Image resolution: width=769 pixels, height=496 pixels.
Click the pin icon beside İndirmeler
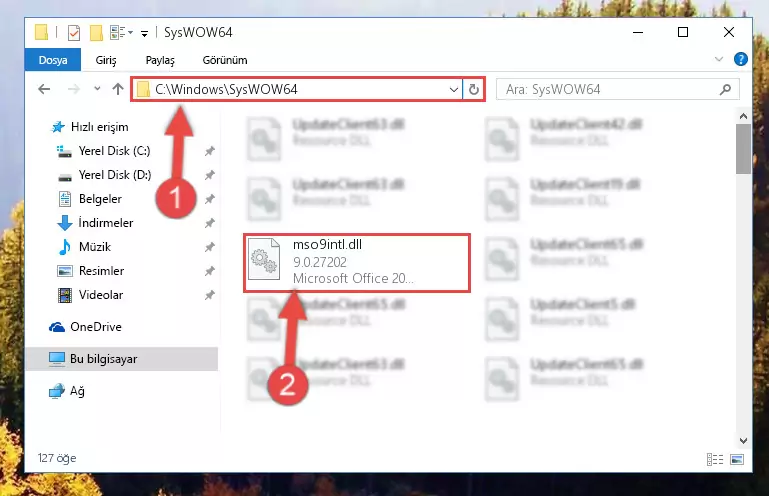209,223
